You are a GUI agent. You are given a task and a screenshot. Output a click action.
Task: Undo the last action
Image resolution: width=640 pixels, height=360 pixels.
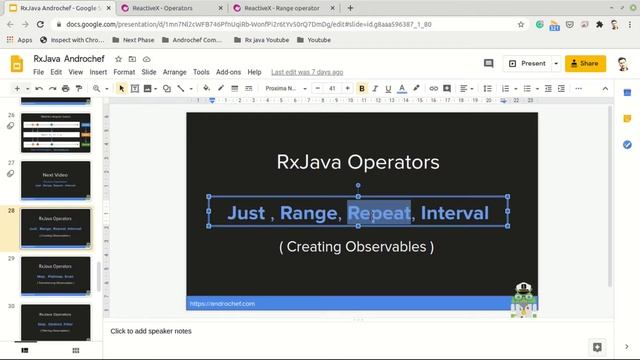click(39, 89)
